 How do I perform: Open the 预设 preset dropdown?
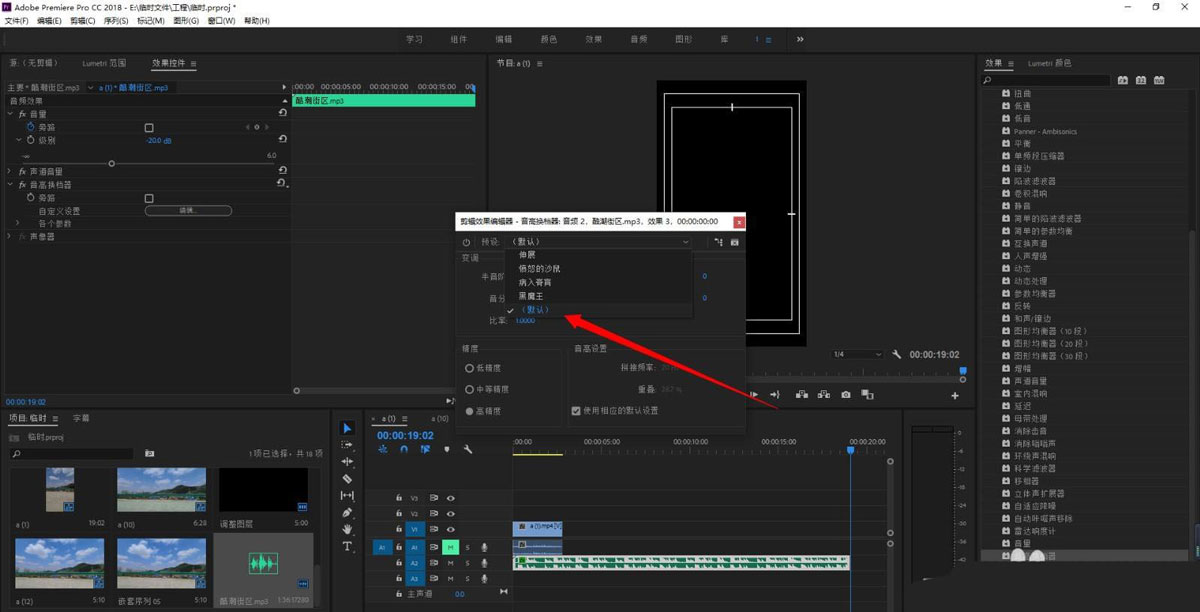pos(599,242)
